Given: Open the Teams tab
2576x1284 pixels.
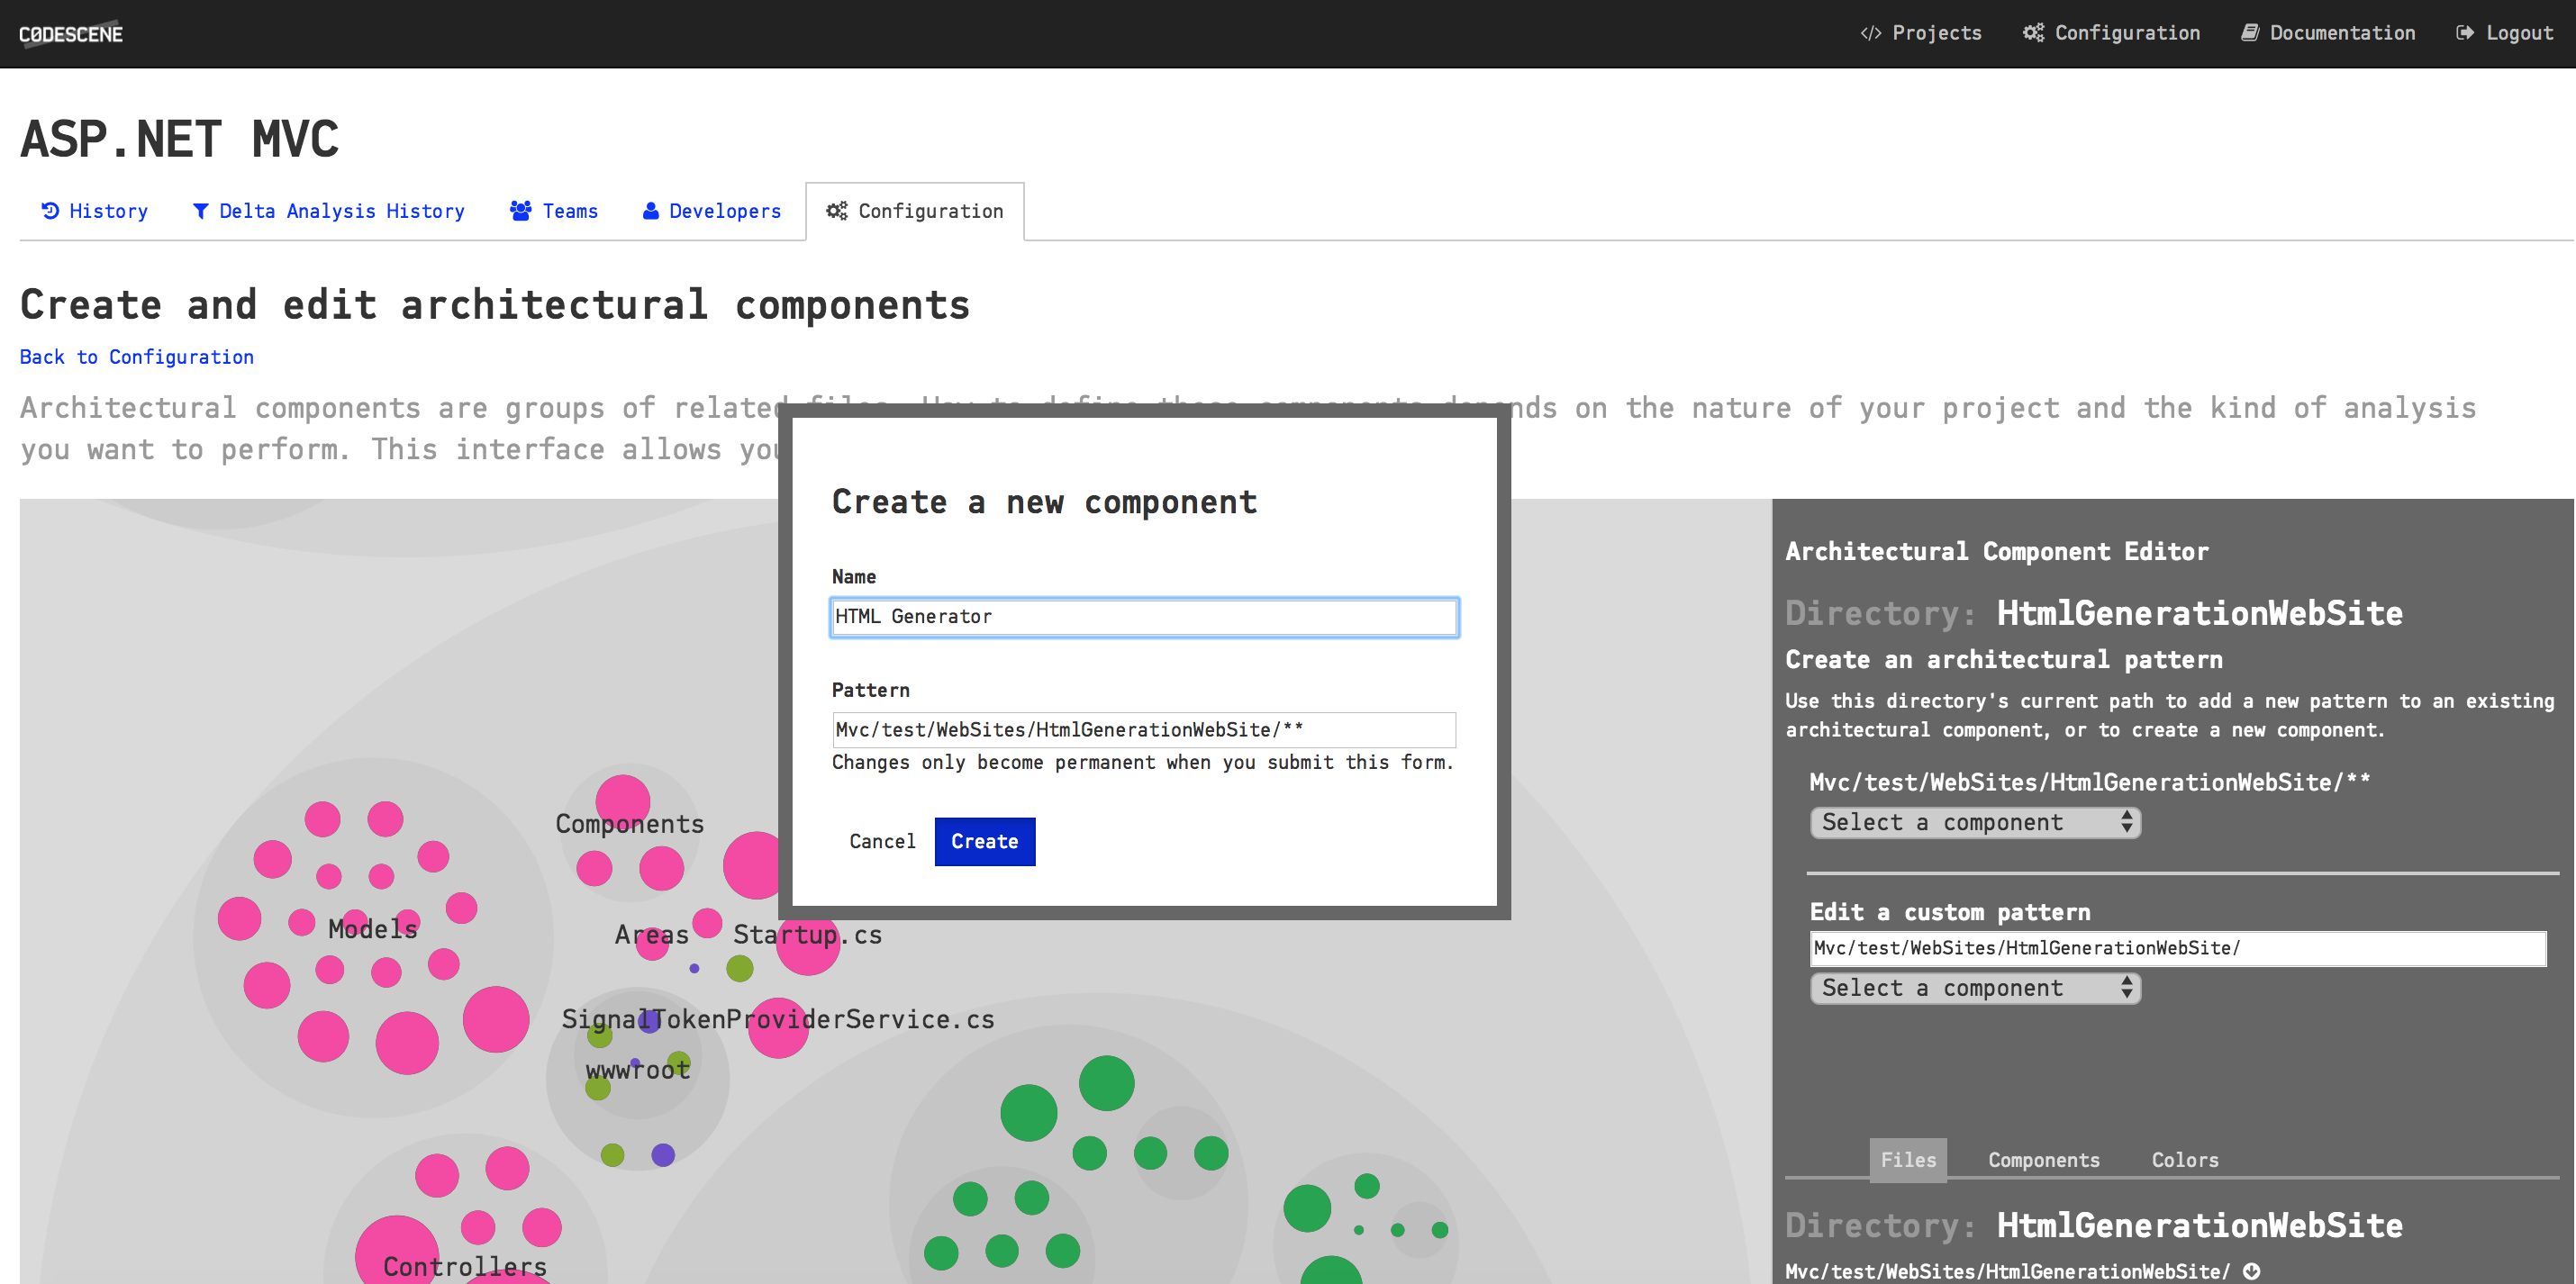Looking at the screenshot, I should (x=554, y=211).
